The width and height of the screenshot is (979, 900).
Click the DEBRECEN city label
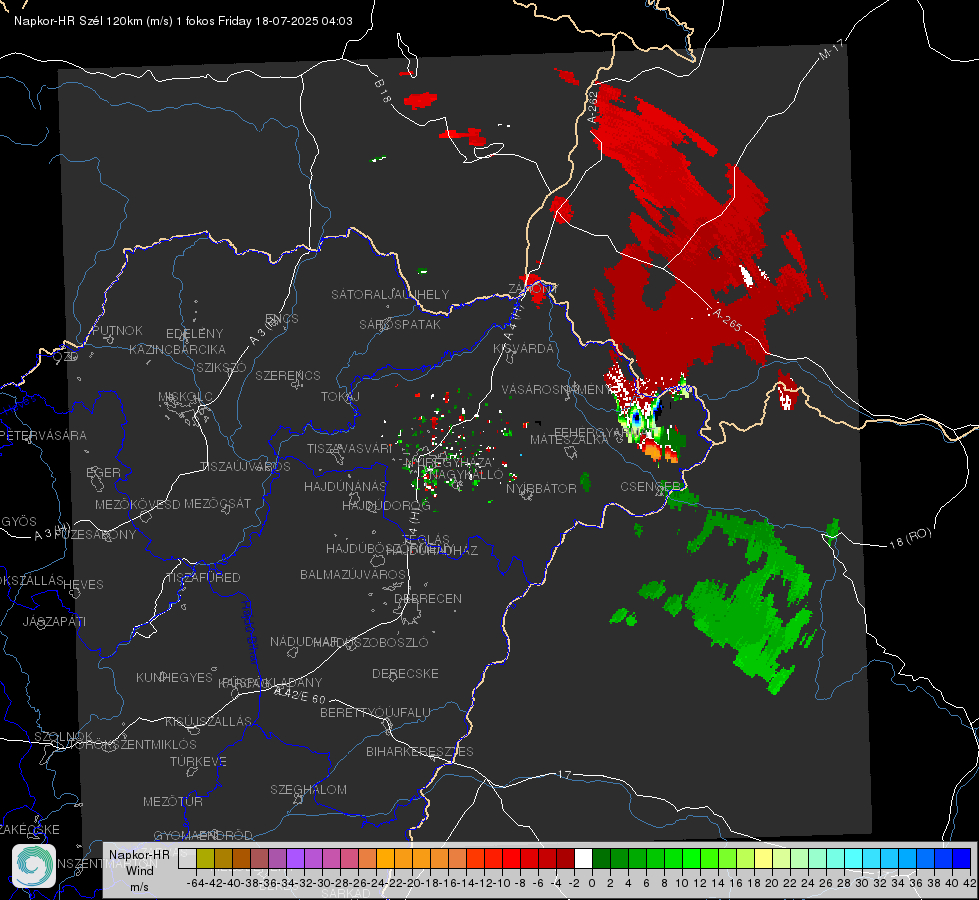pyautogui.click(x=428, y=598)
